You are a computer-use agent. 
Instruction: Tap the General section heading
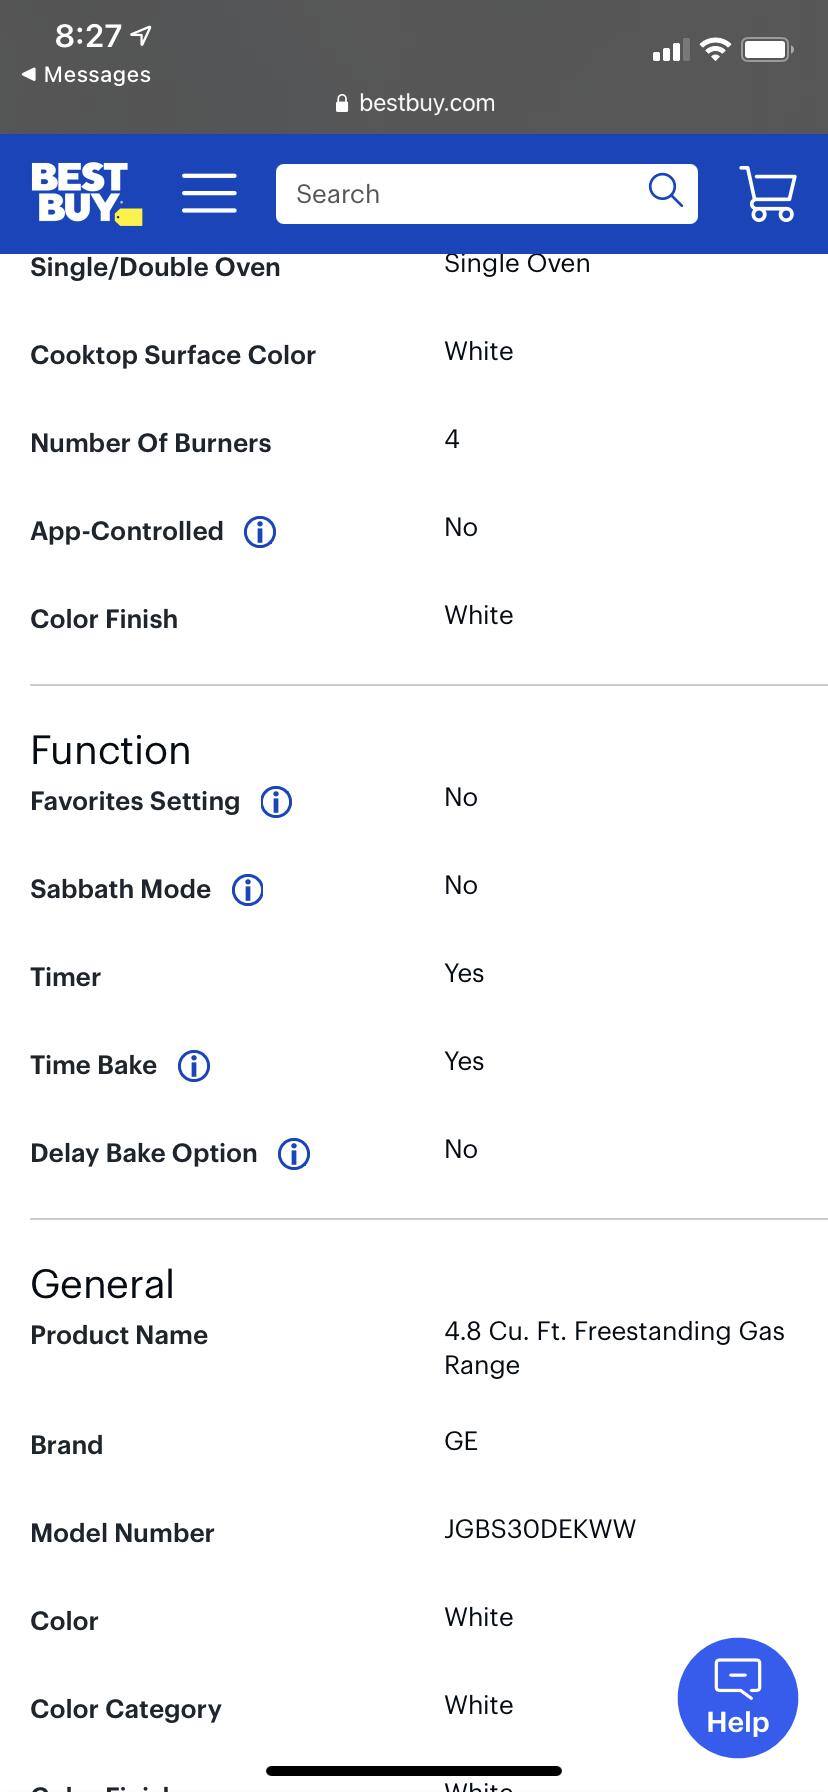[102, 1285]
